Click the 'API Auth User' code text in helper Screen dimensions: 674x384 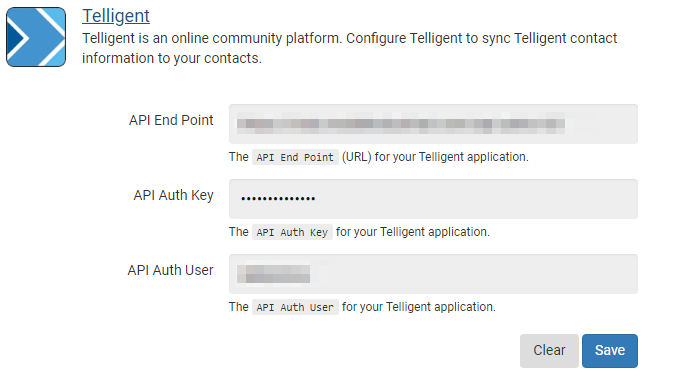click(295, 307)
